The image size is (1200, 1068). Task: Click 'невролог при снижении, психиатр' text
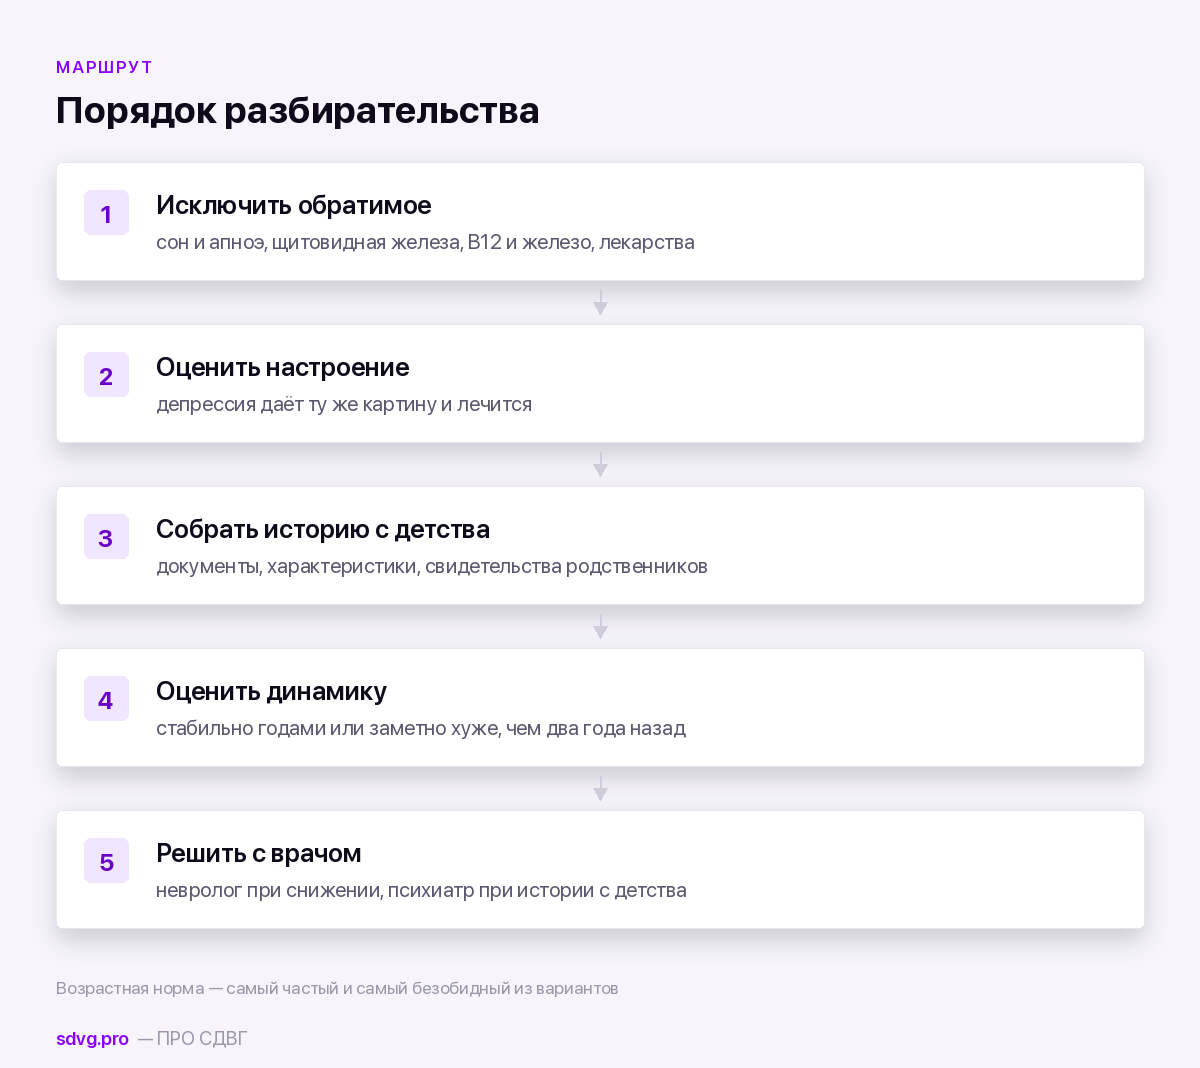point(315,891)
